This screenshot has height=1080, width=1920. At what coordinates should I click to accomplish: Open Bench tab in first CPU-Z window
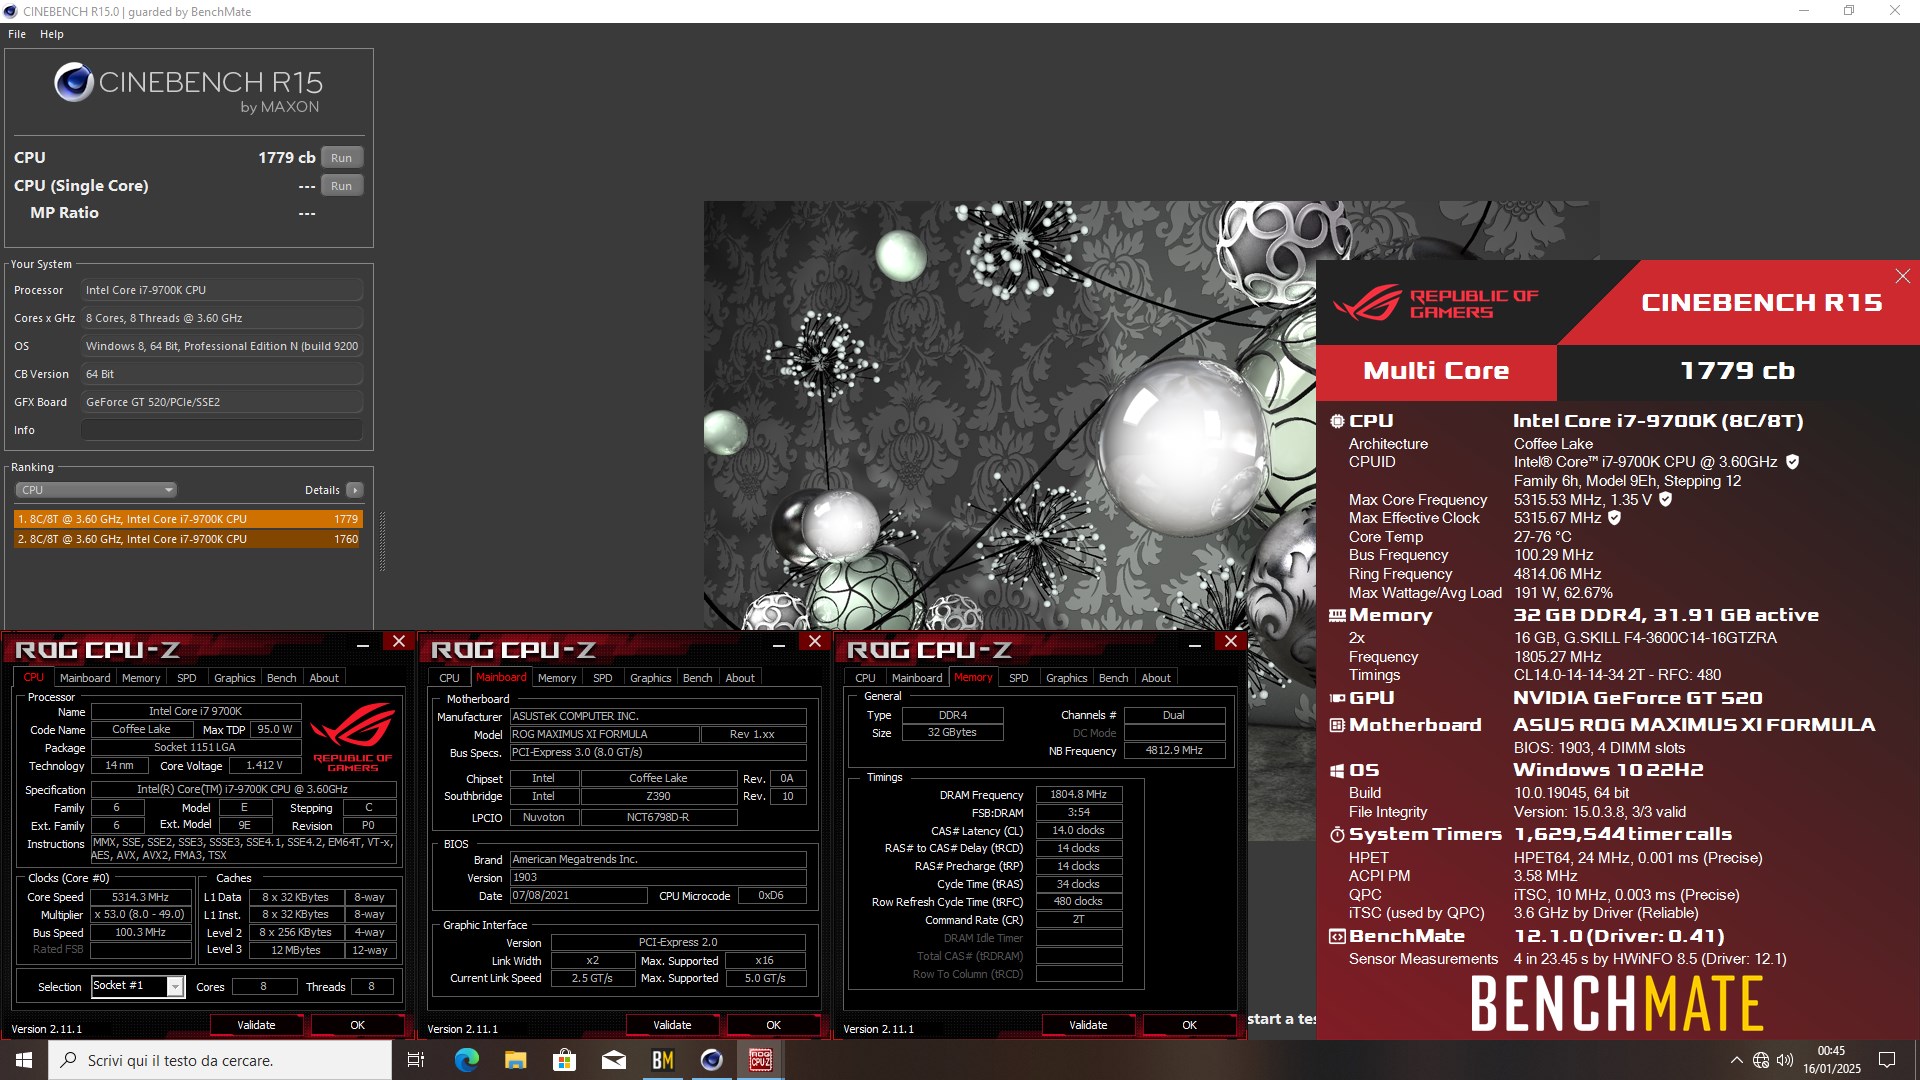[x=282, y=678]
